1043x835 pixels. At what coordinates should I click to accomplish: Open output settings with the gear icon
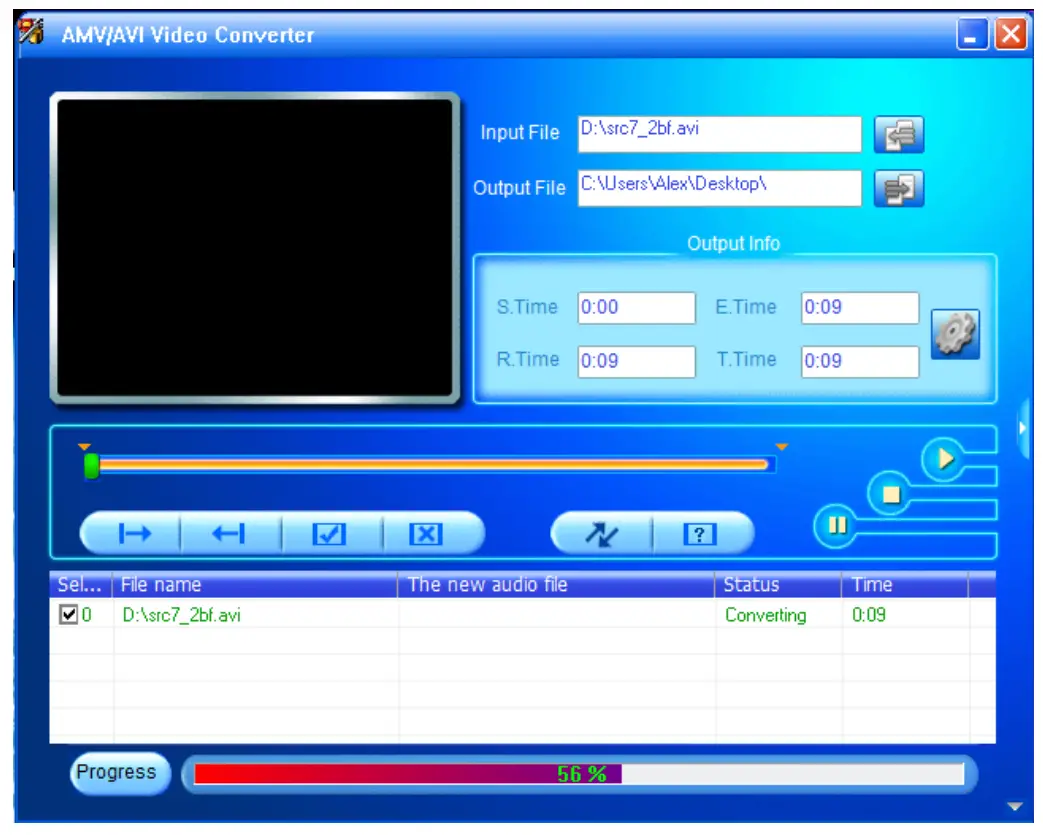pyautogui.click(x=955, y=334)
